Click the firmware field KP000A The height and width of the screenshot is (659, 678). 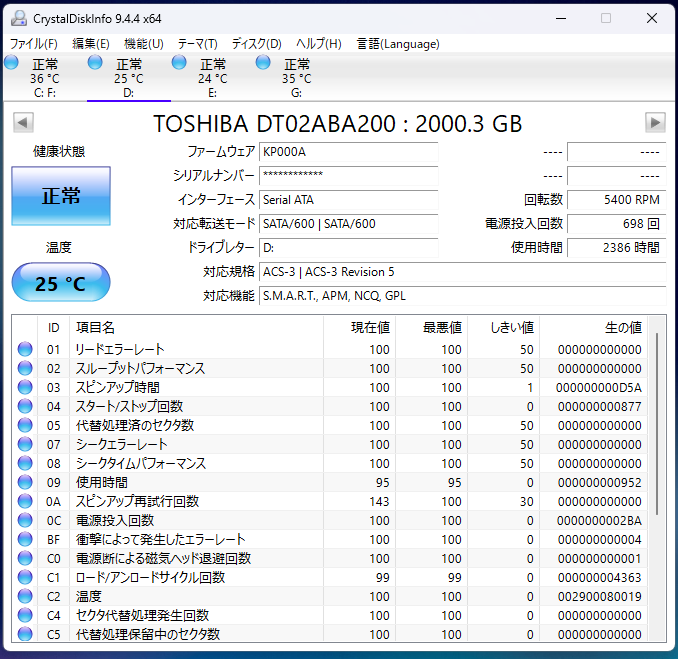tap(349, 152)
